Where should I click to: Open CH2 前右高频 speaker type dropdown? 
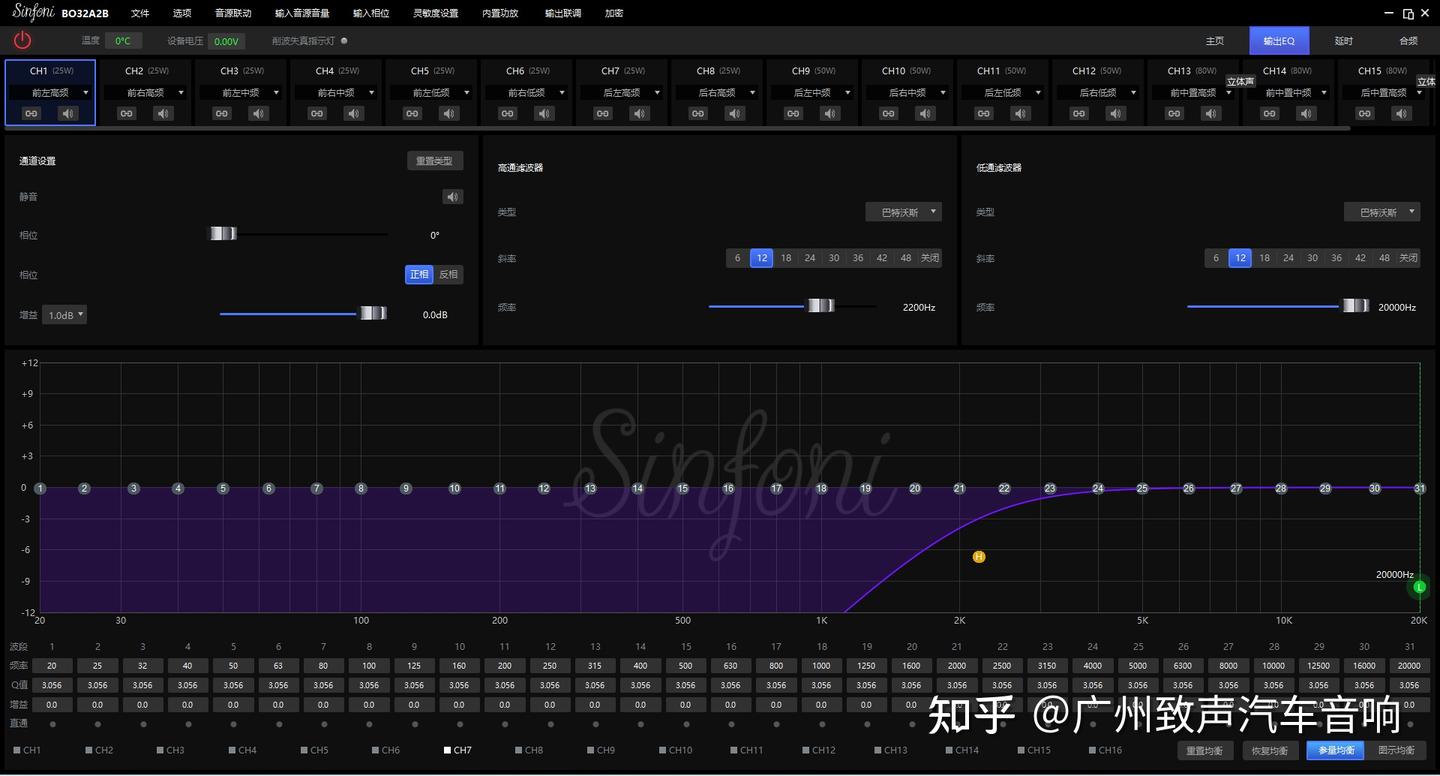[x=145, y=92]
